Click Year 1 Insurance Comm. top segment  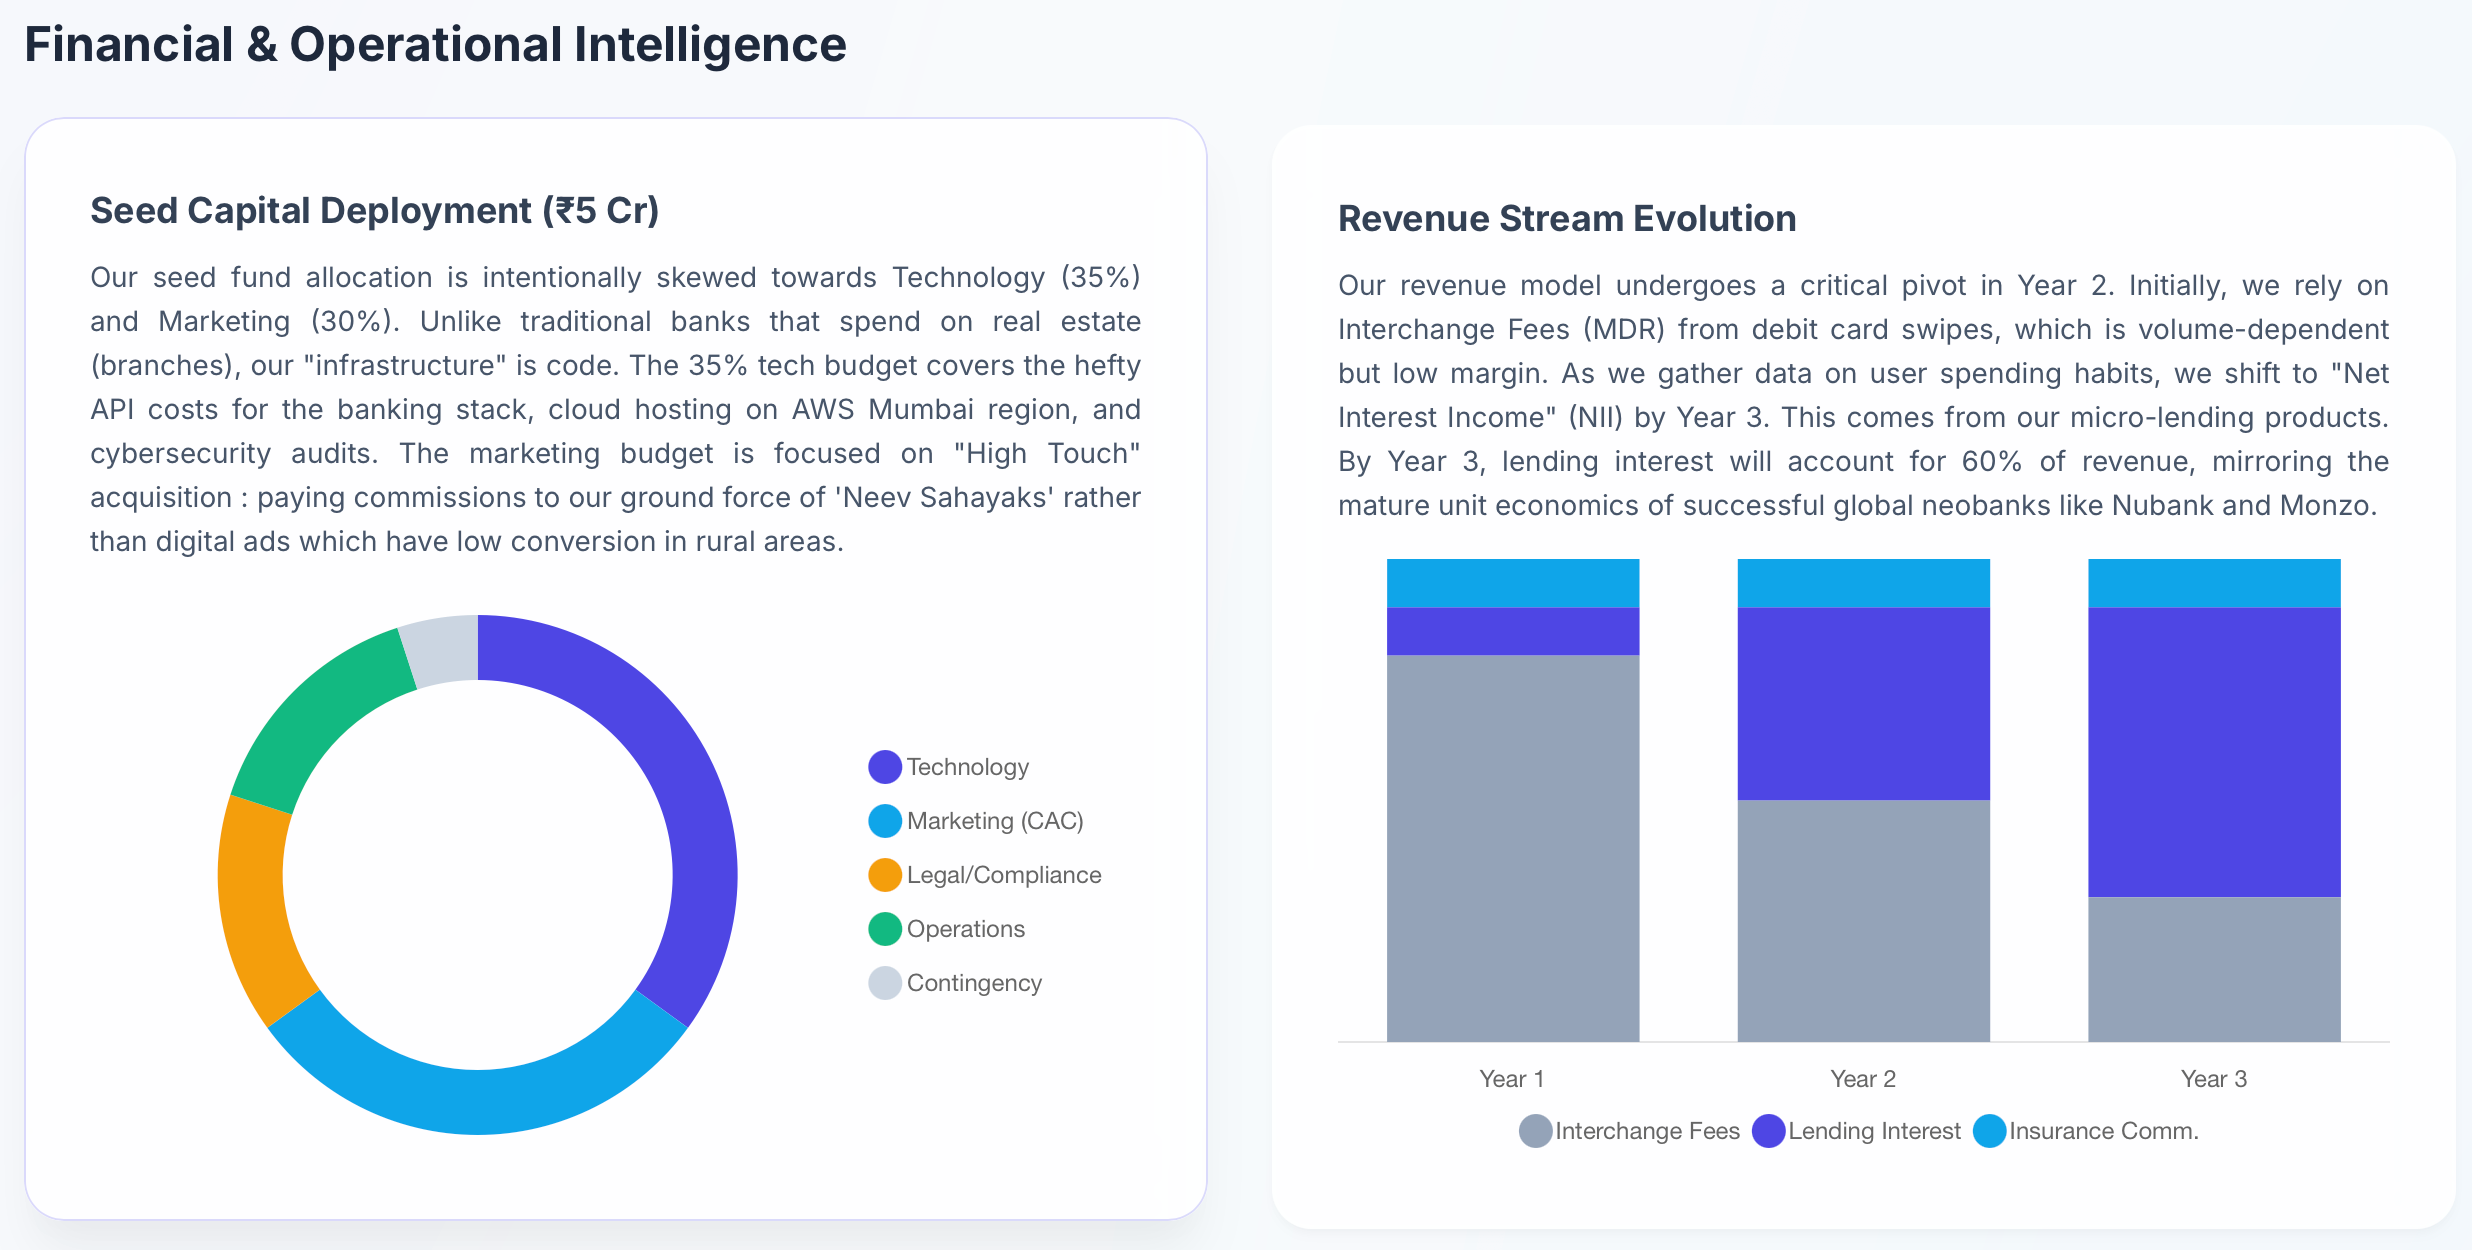click(1513, 583)
